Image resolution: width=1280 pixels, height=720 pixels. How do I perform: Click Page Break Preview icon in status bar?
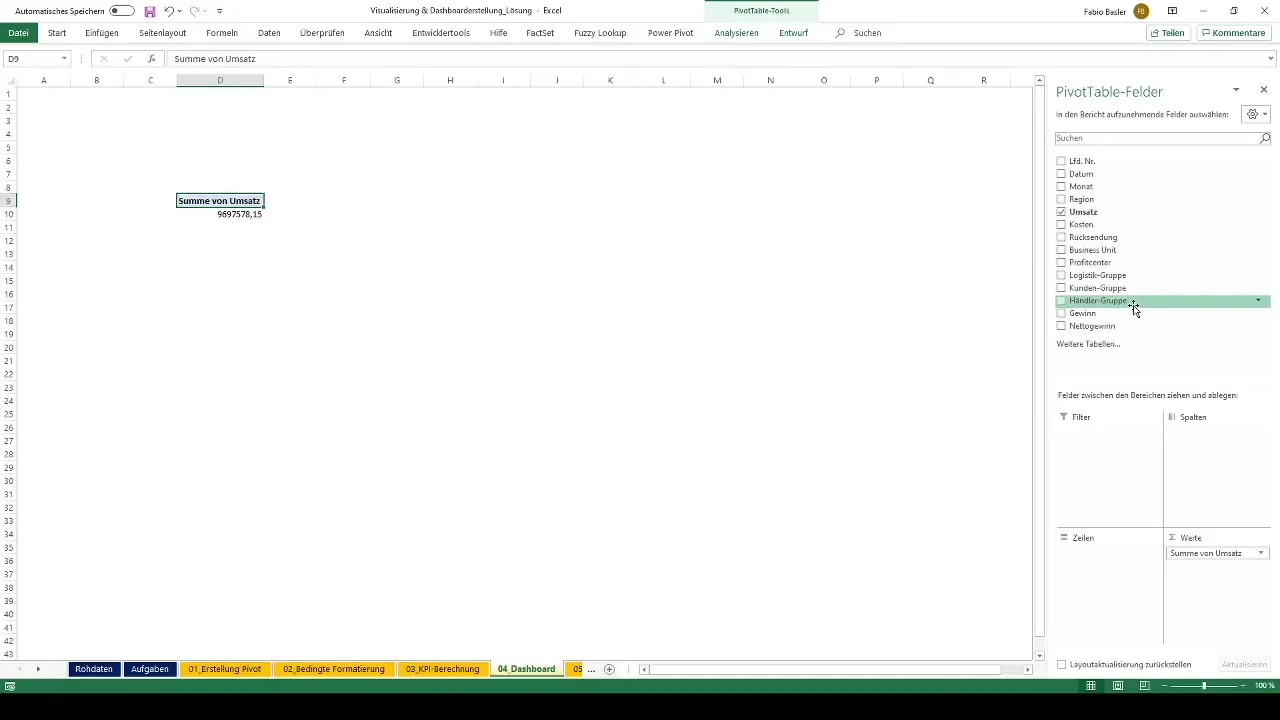[x=1145, y=686]
